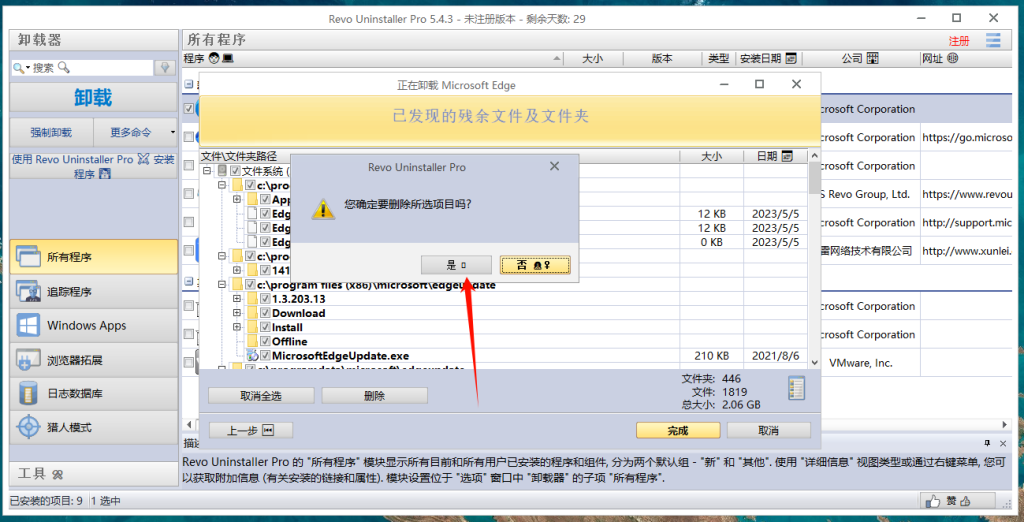Collapse the 文件系统 root tree node
The image size is (1024, 522).
coord(208,171)
